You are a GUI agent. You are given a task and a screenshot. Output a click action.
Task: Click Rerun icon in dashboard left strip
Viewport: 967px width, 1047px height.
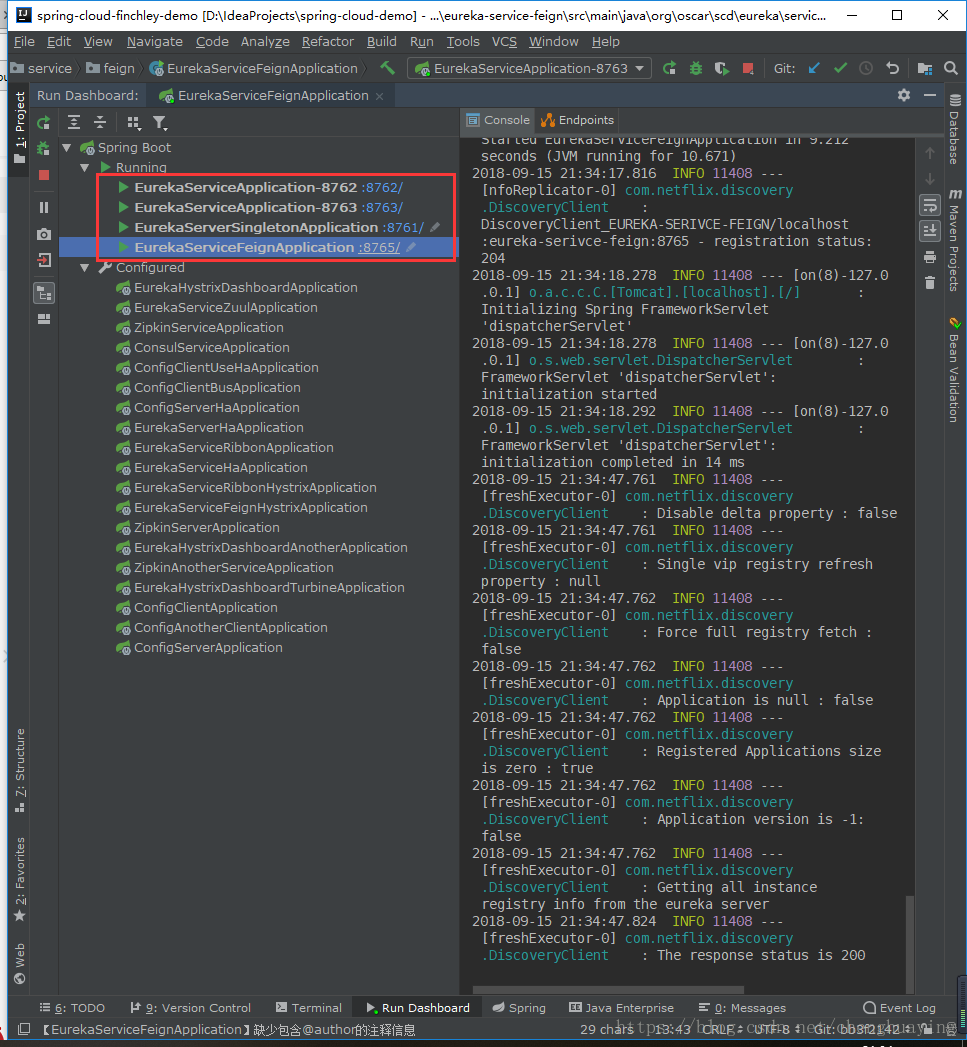point(44,123)
